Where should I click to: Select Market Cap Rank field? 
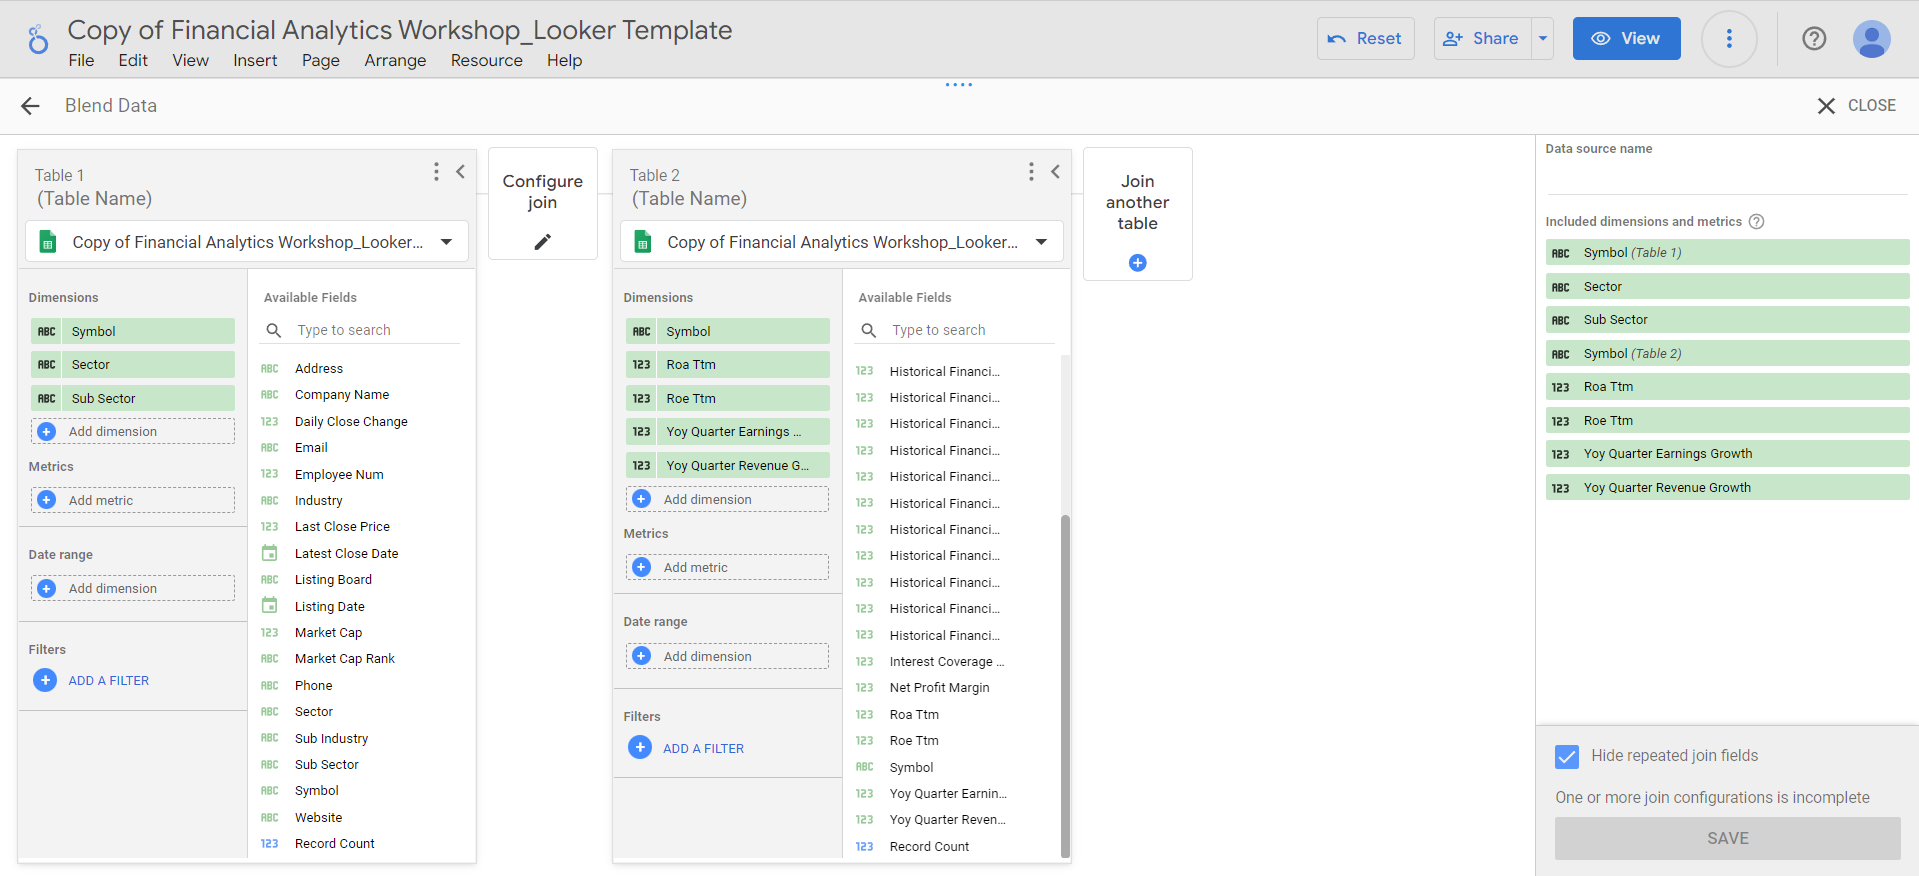pos(345,659)
